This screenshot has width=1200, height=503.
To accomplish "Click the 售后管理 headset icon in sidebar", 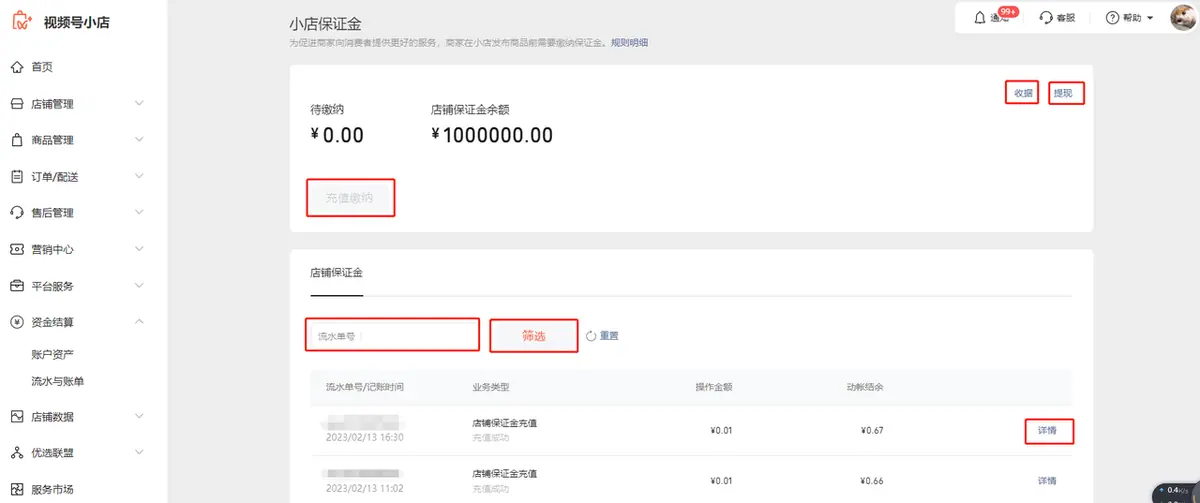I will (x=17, y=213).
